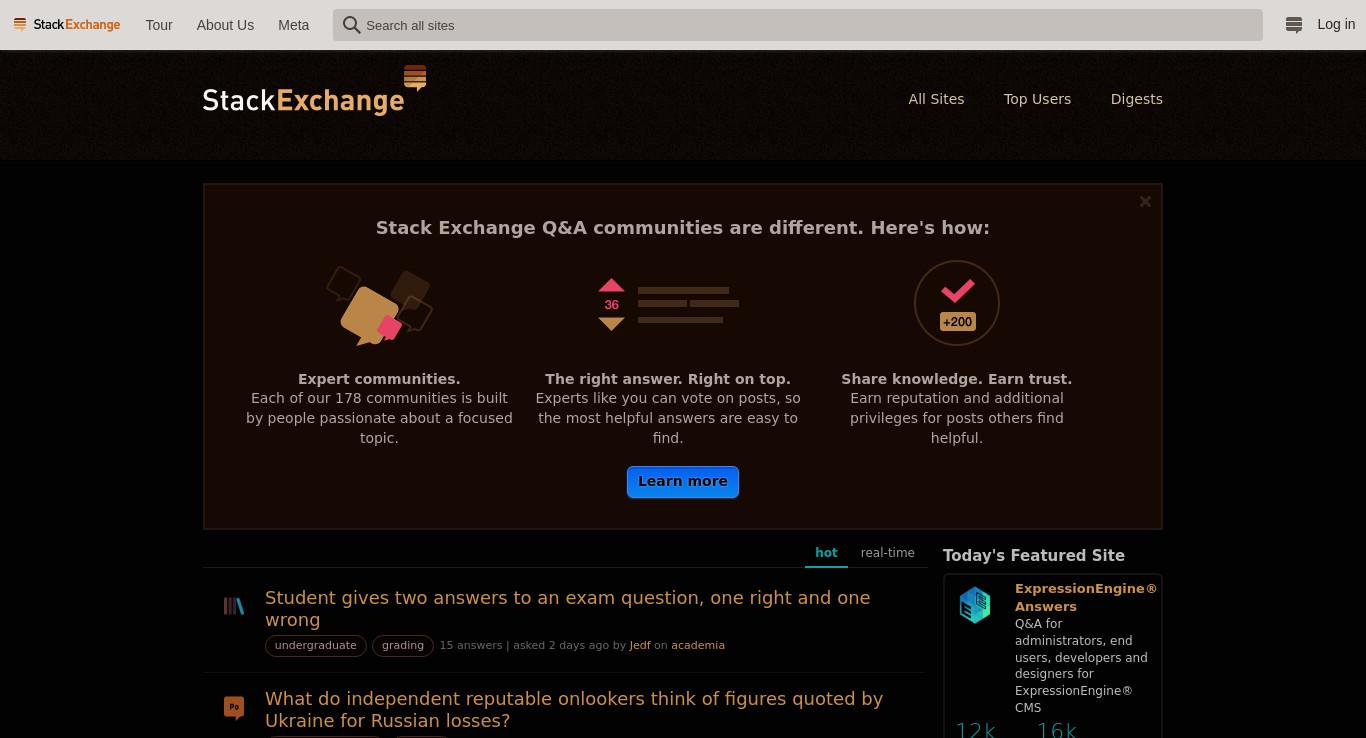Select the undergraduate tag
1366x738 pixels.
(x=316, y=646)
